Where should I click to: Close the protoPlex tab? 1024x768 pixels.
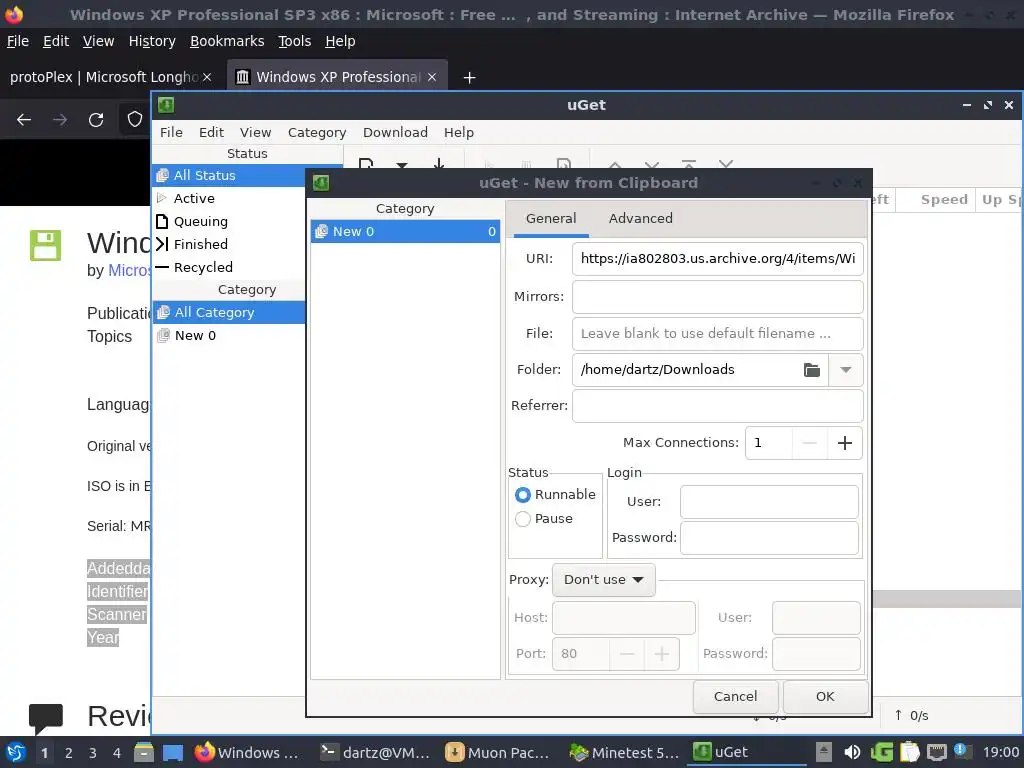click(x=206, y=77)
